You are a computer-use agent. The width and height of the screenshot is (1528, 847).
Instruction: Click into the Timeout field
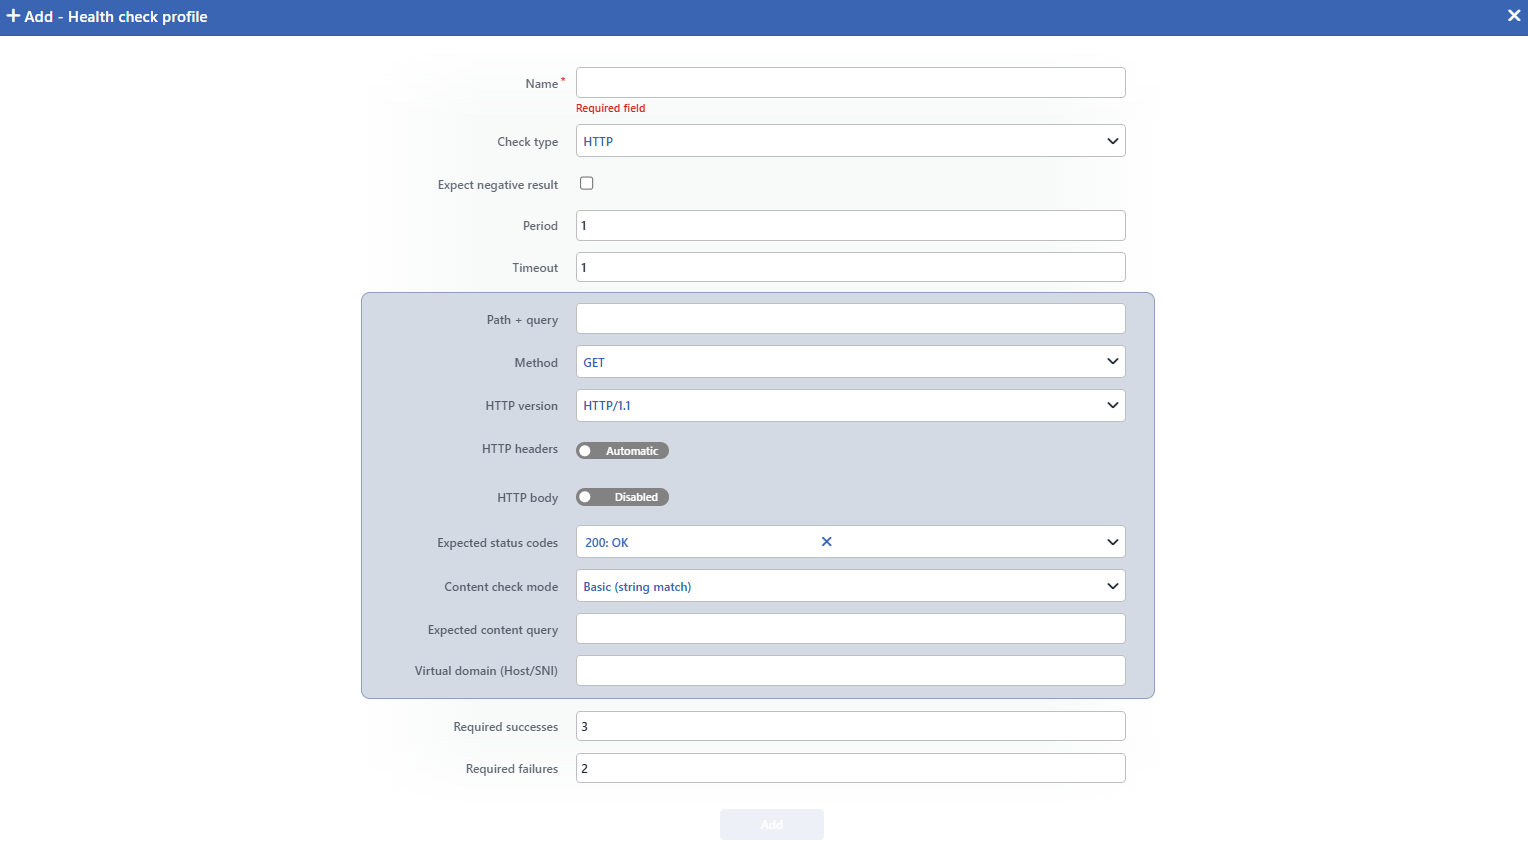tap(851, 267)
